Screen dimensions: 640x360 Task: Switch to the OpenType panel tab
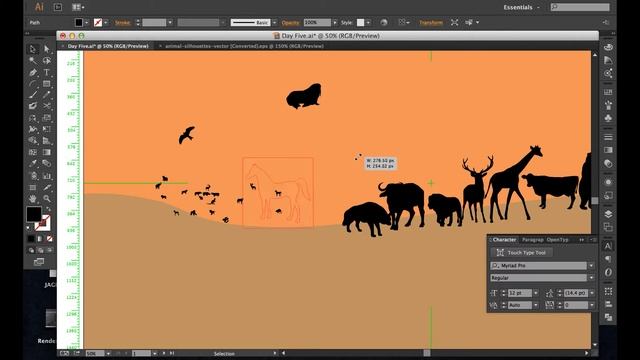point(558,240)
